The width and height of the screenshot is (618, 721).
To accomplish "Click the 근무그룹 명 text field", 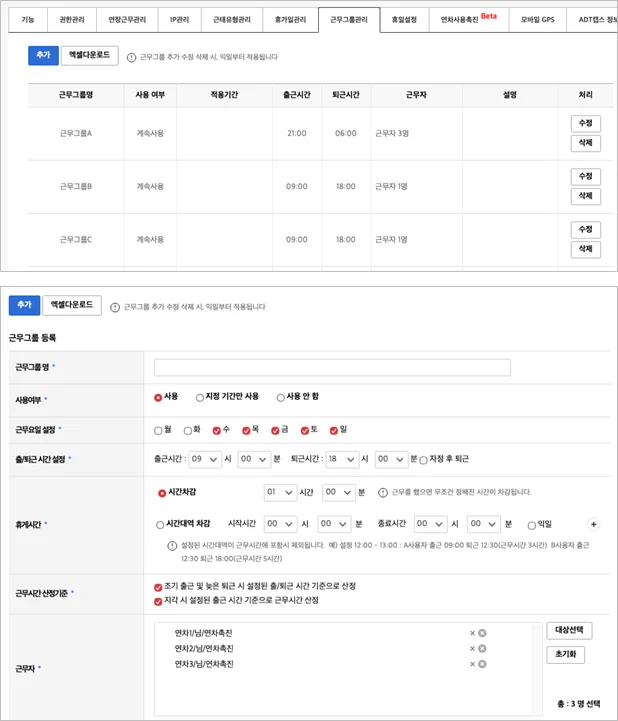I will (x=331, y=367).
